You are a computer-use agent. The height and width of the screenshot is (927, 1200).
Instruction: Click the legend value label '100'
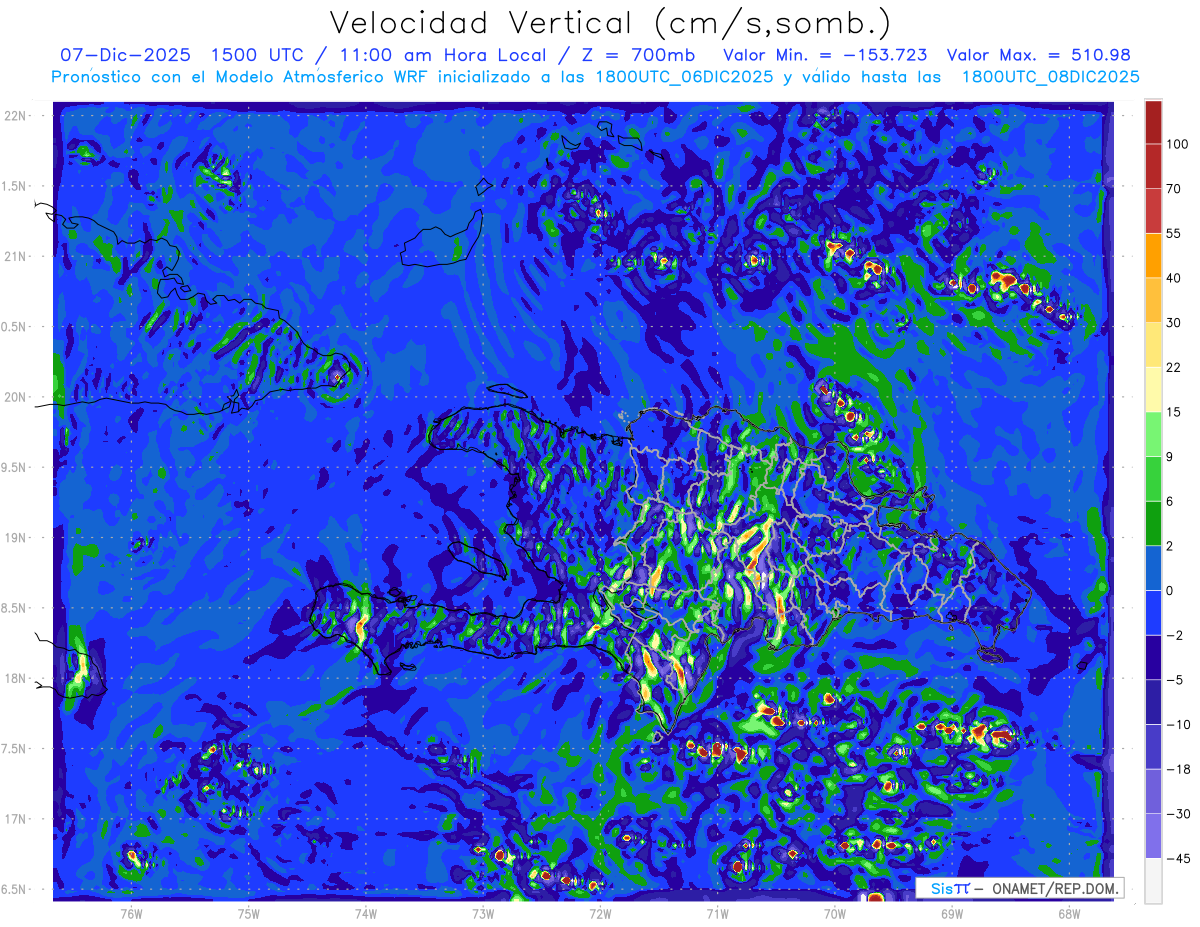click(1178, 144)
